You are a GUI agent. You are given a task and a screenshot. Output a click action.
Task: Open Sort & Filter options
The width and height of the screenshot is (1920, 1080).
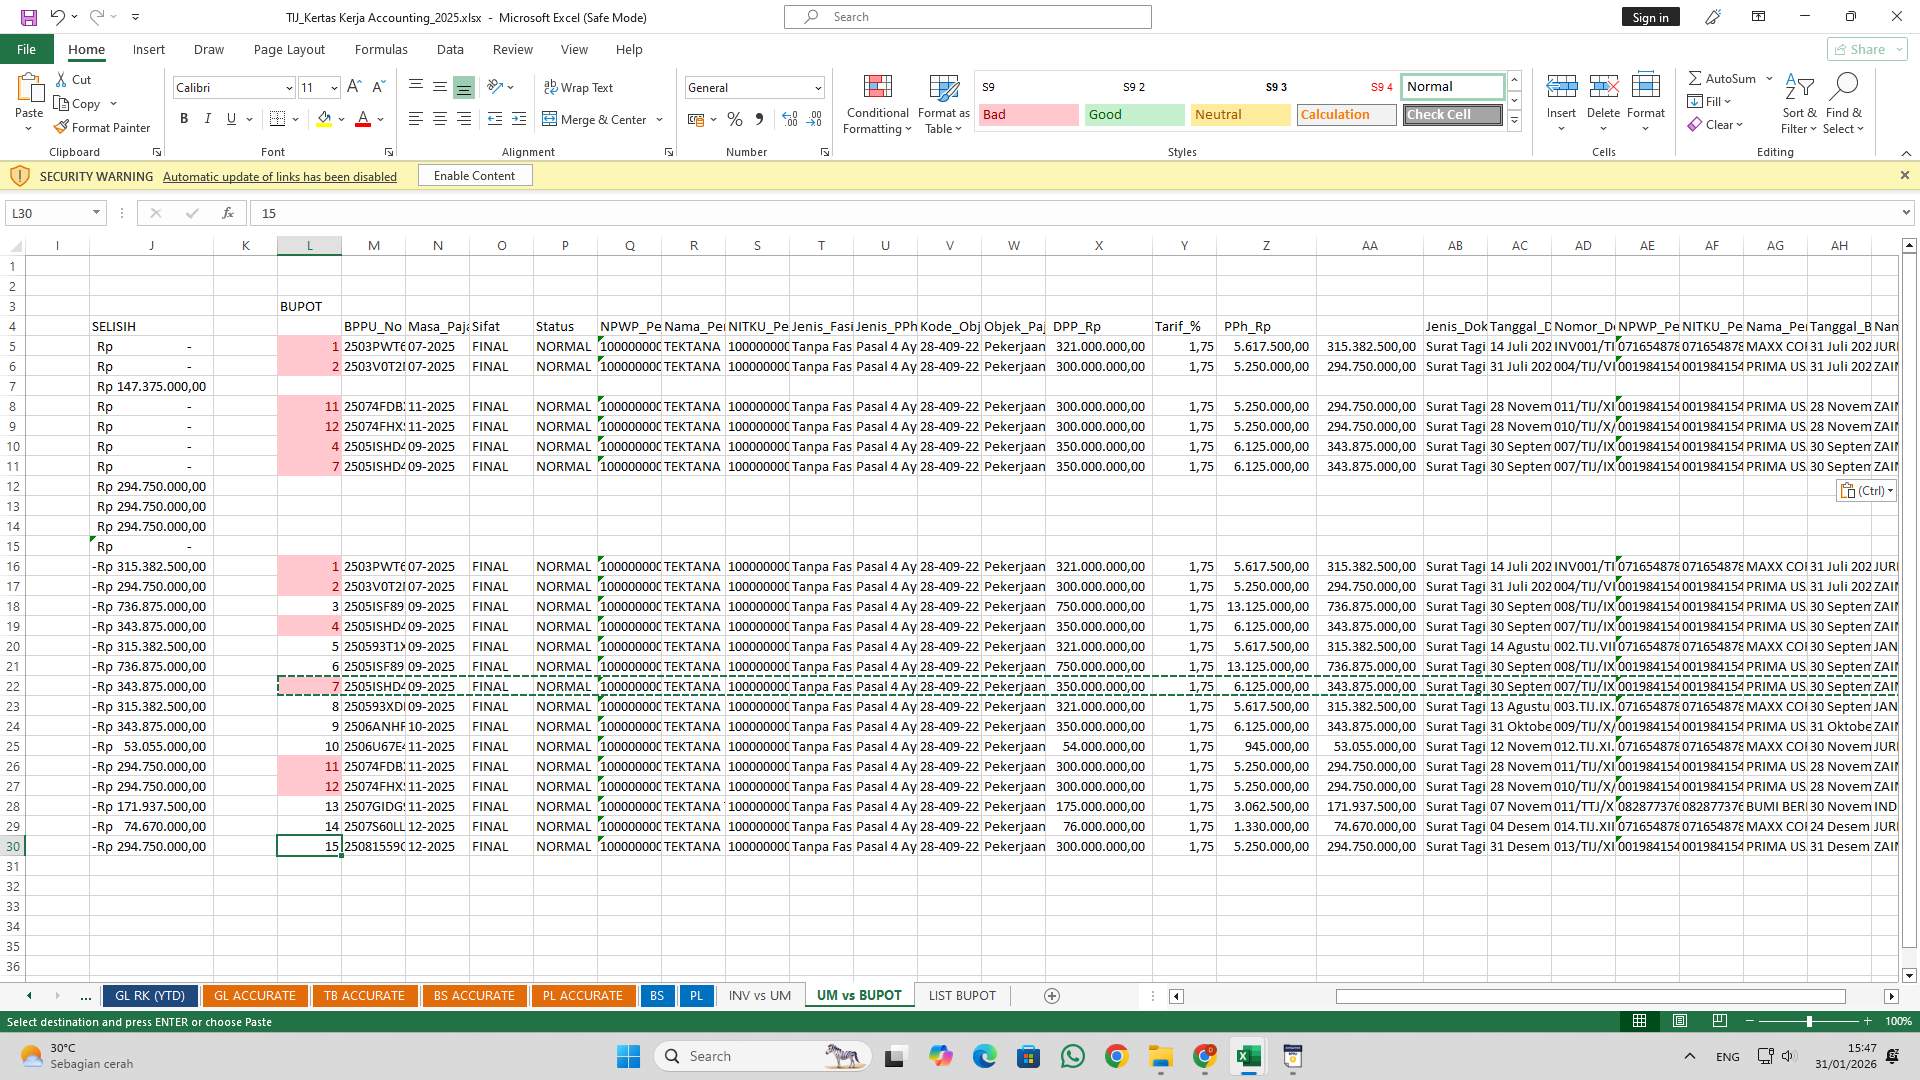point(1798,104)
